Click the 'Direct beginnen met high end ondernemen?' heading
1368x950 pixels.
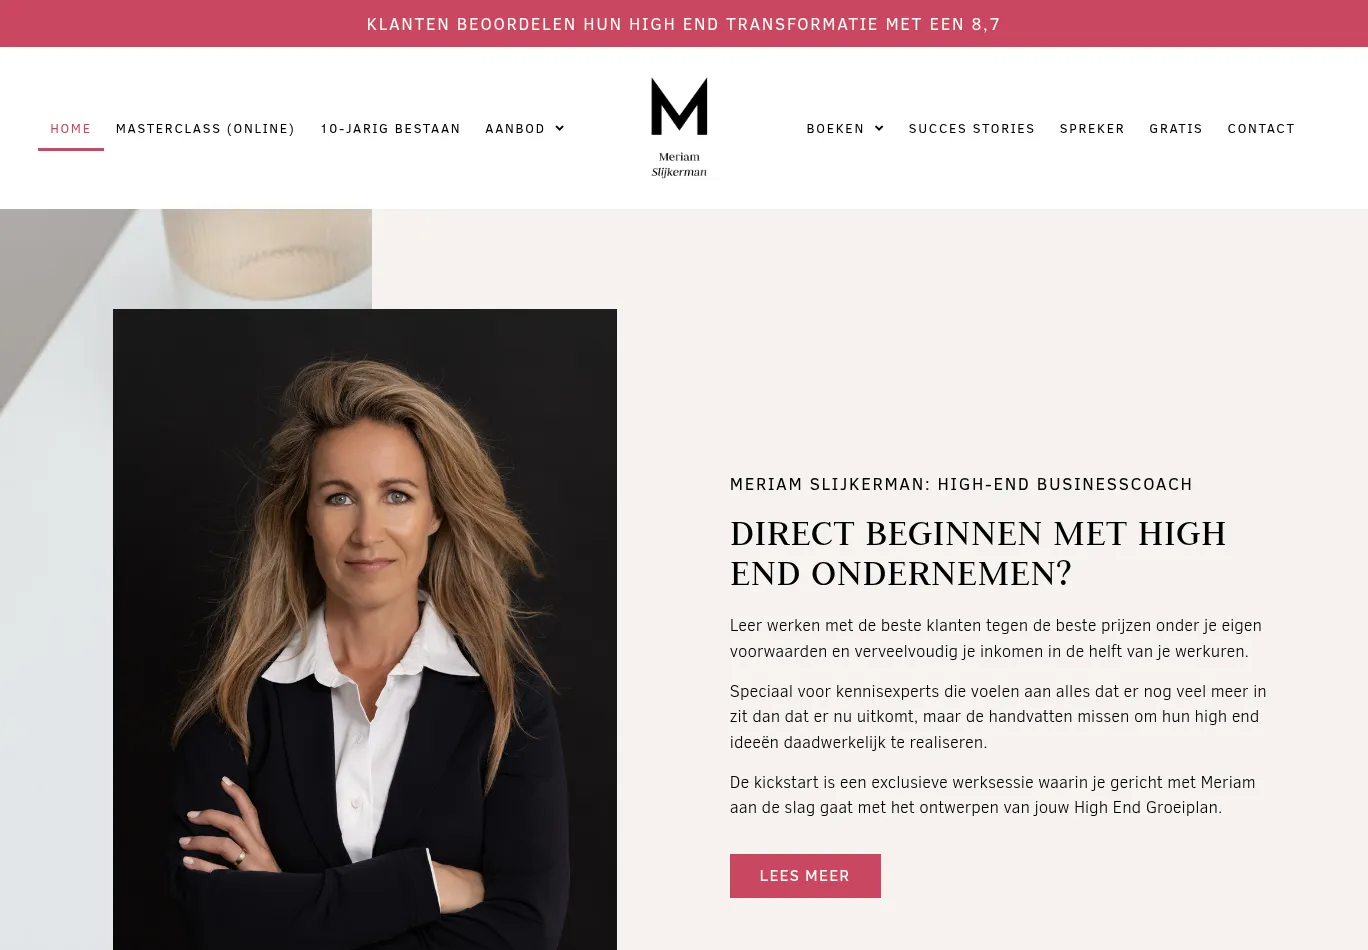978,553
